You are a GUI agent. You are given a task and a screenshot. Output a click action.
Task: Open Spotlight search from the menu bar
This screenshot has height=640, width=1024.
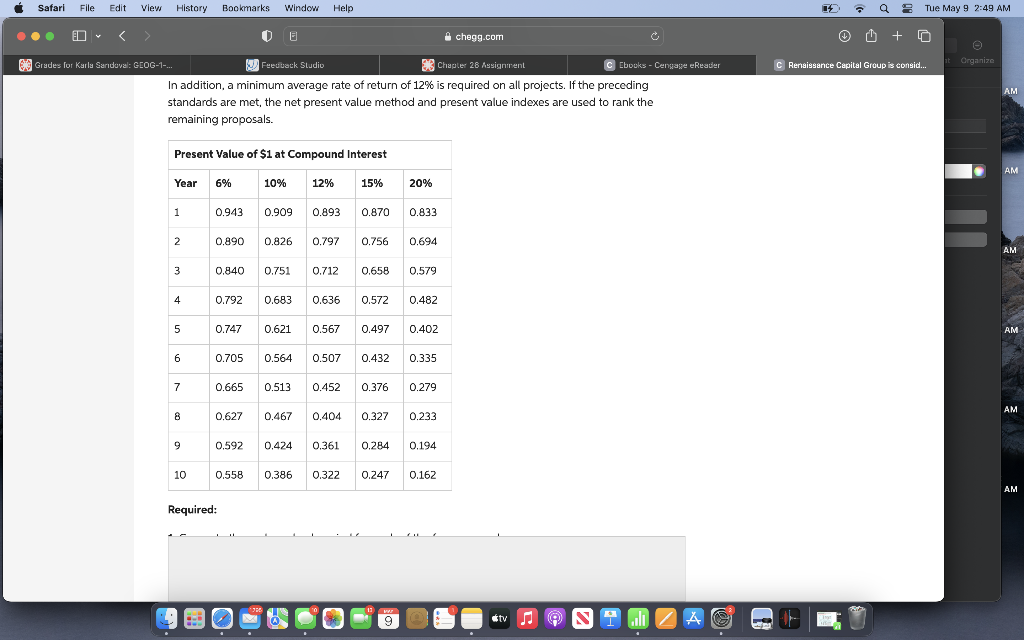884,8
